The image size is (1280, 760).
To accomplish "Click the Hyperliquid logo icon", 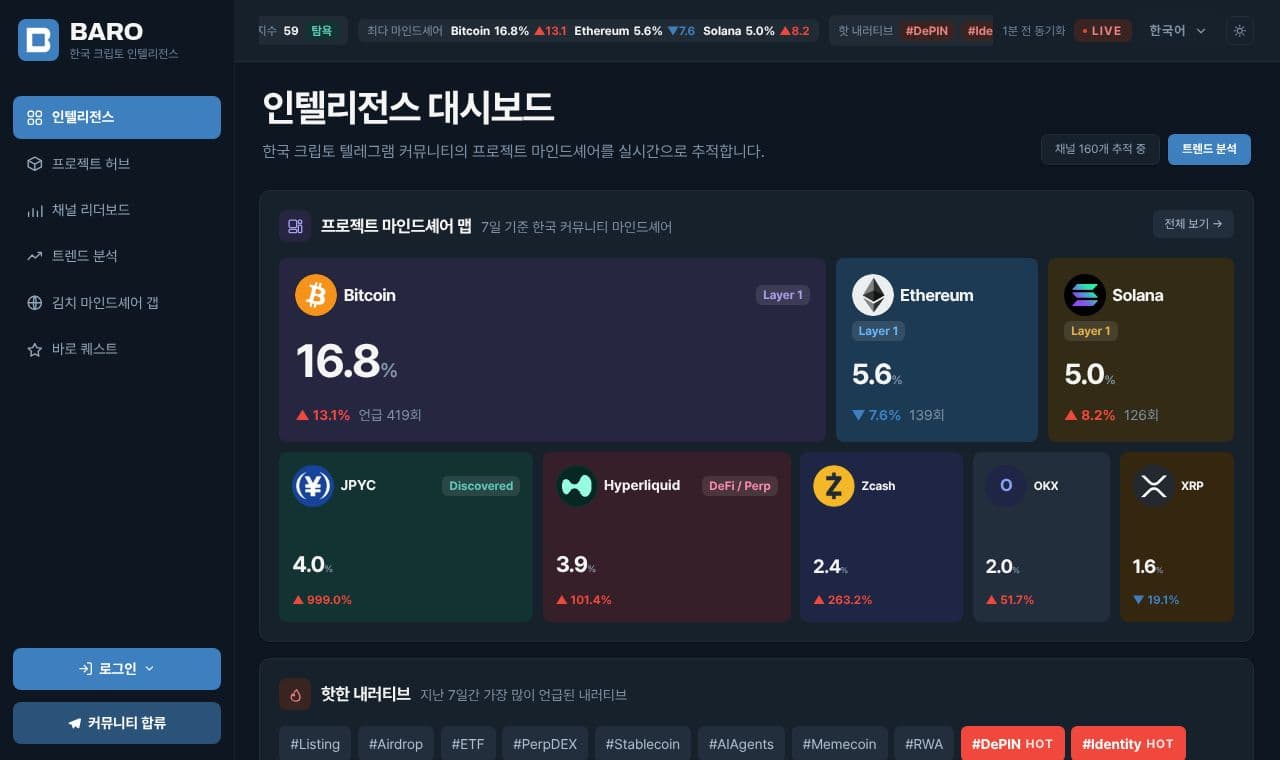I will (x=577, y=486).
